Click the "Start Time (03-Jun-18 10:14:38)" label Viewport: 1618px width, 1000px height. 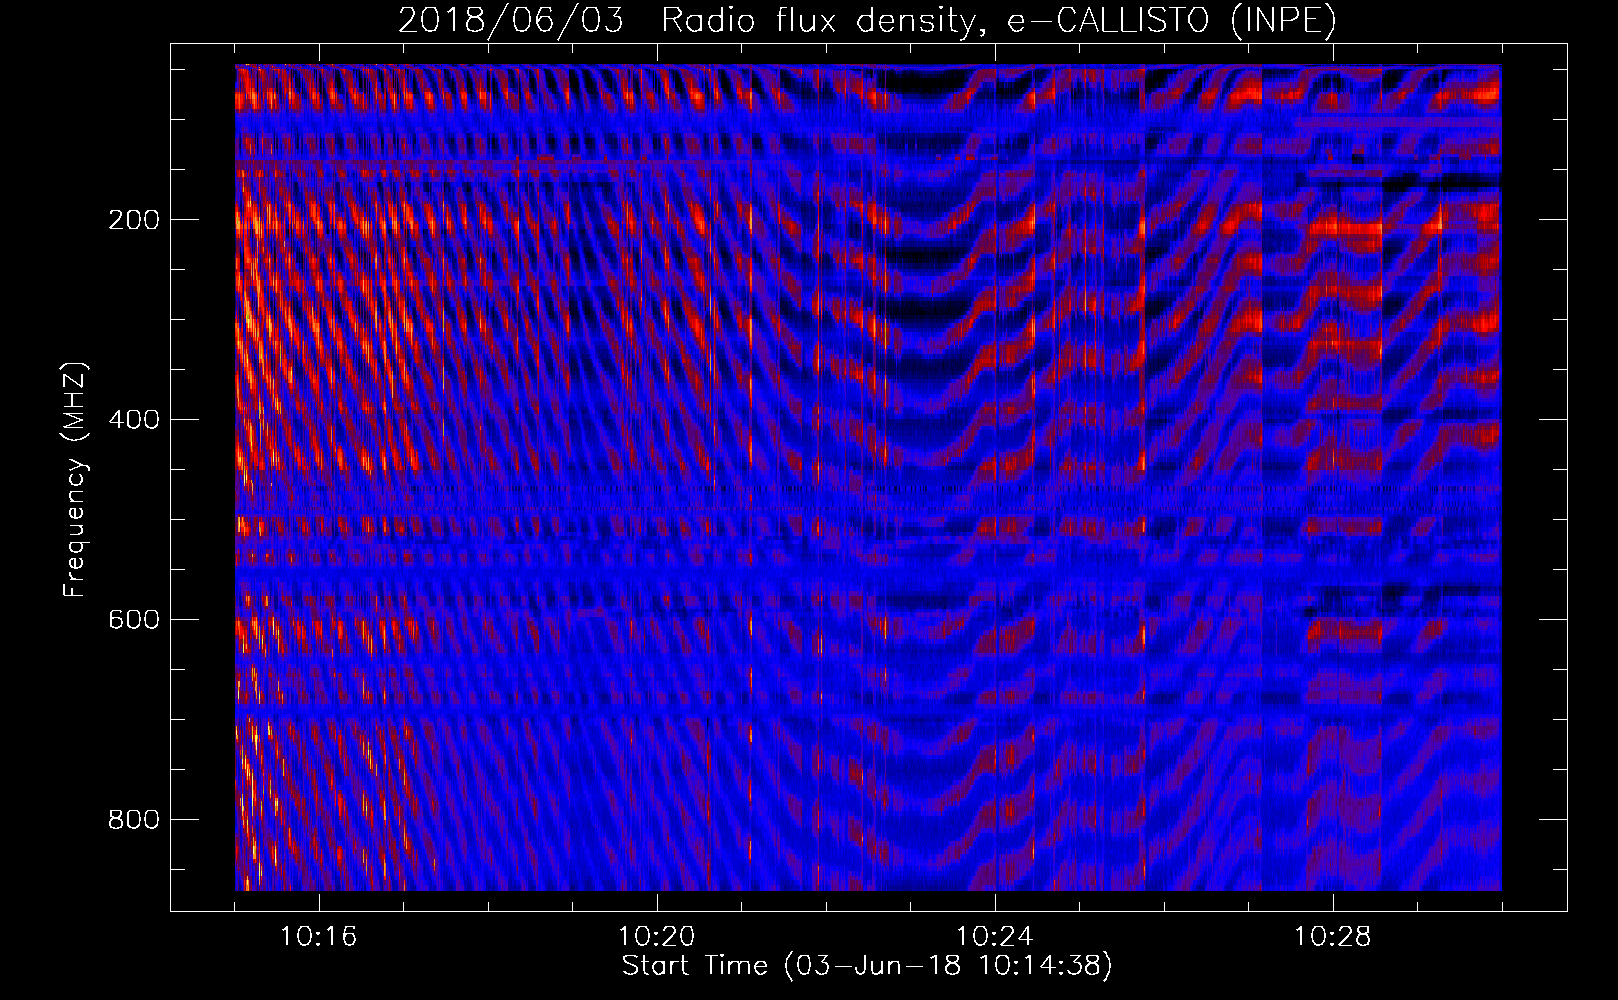coord(867,966)
